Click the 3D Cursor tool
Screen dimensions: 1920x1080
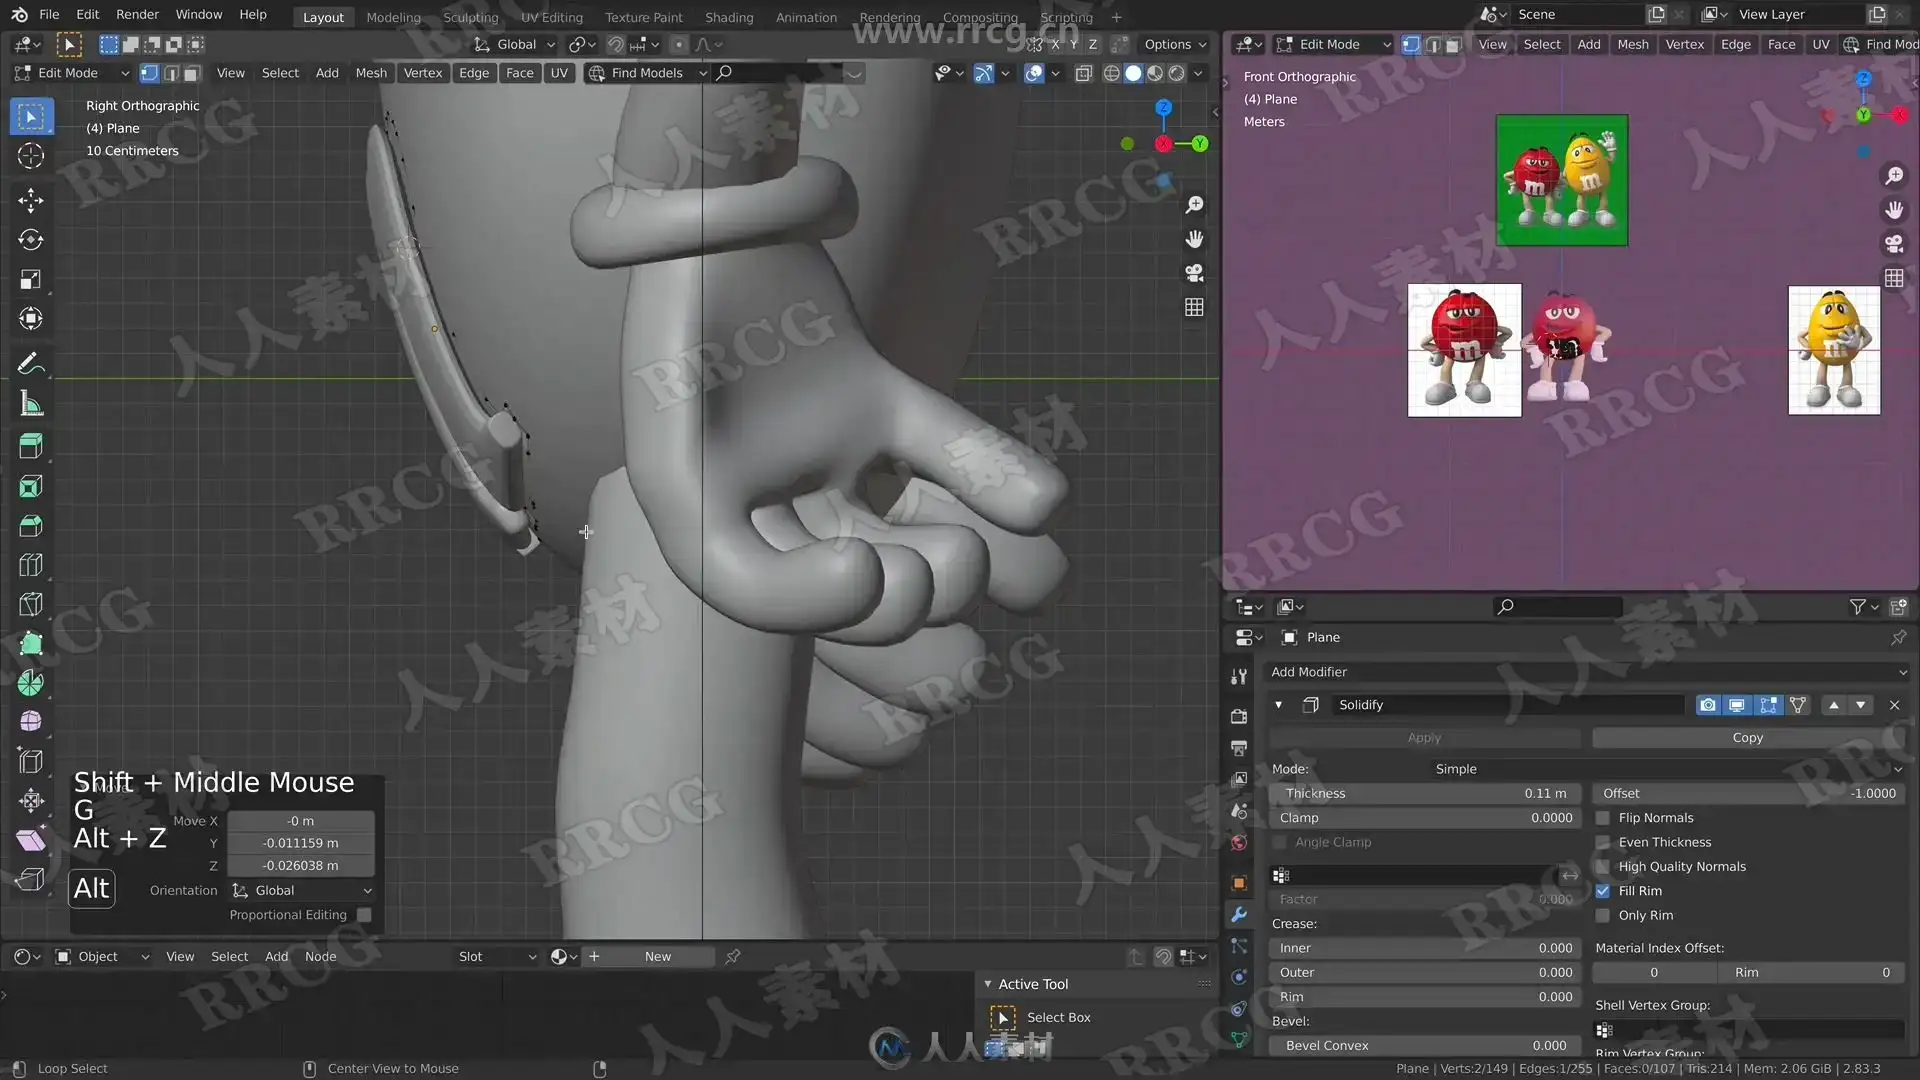[x=30, y=156]
